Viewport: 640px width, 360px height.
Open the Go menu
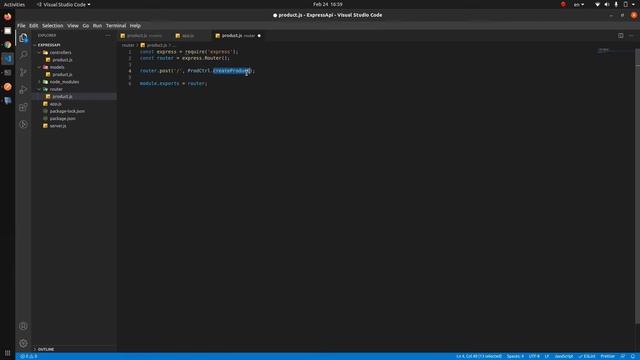(86, 26)
